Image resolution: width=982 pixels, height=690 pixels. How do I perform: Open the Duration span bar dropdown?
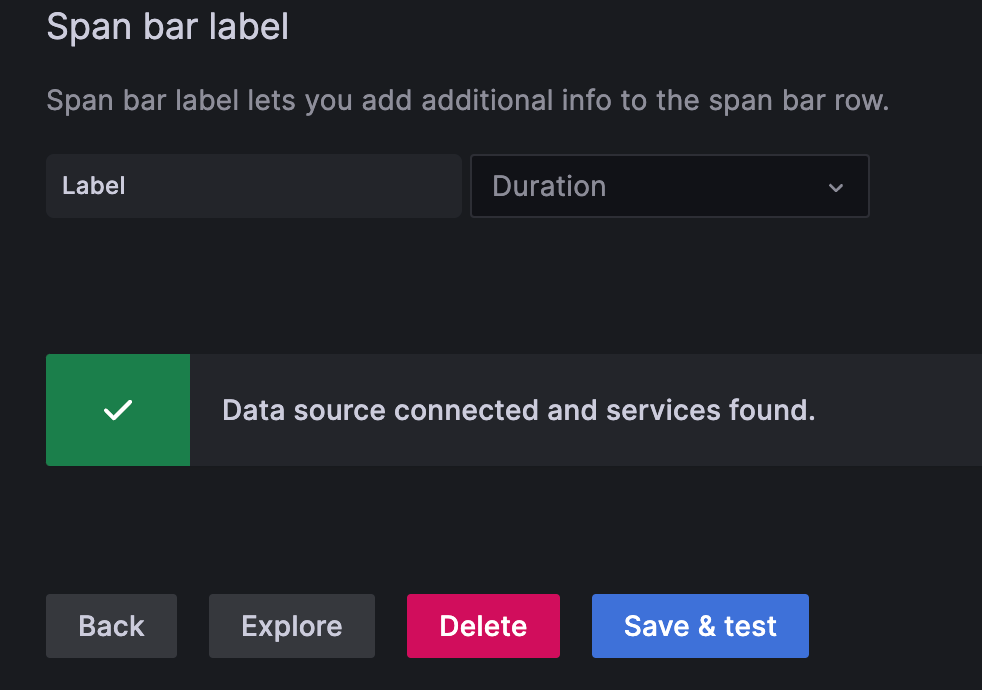[669, 186]
